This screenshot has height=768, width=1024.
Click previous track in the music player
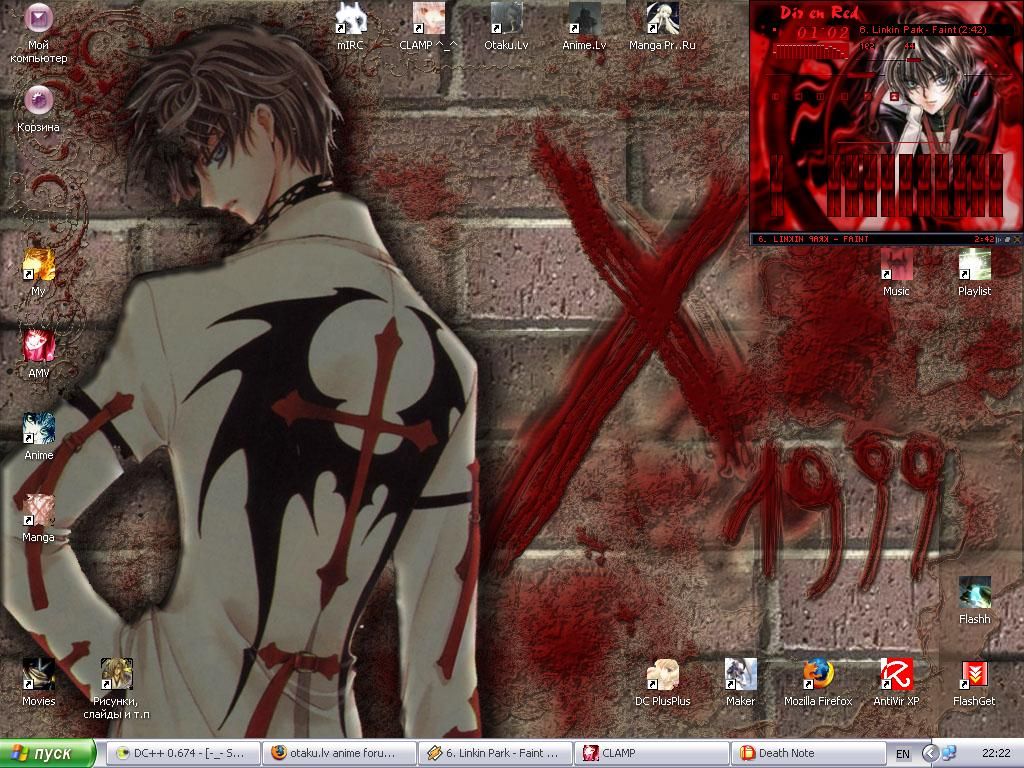coord(776,97)
